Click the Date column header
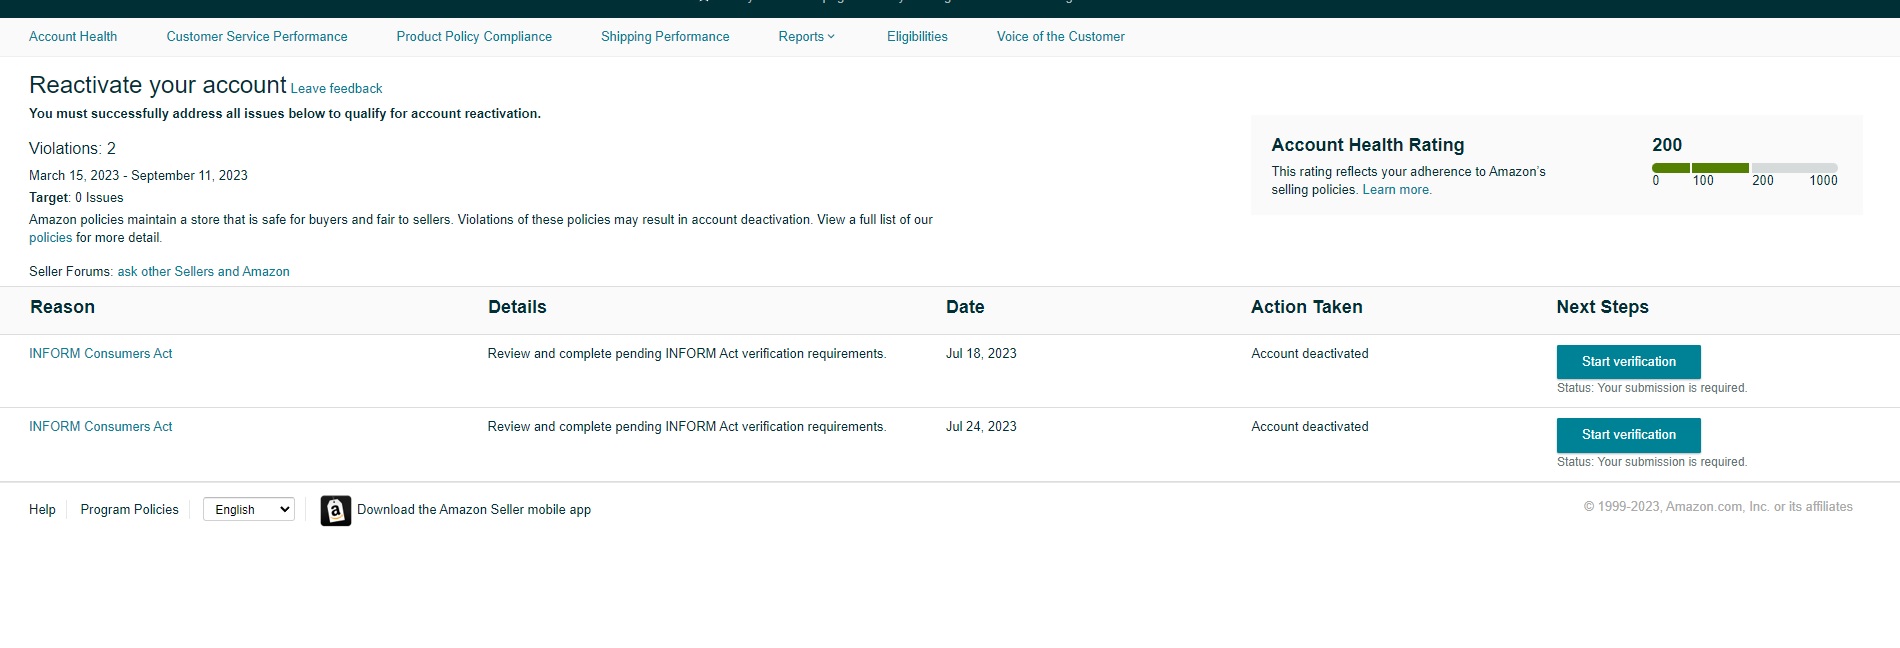This screenshot has width=1900, height=648. click(965, 308)
